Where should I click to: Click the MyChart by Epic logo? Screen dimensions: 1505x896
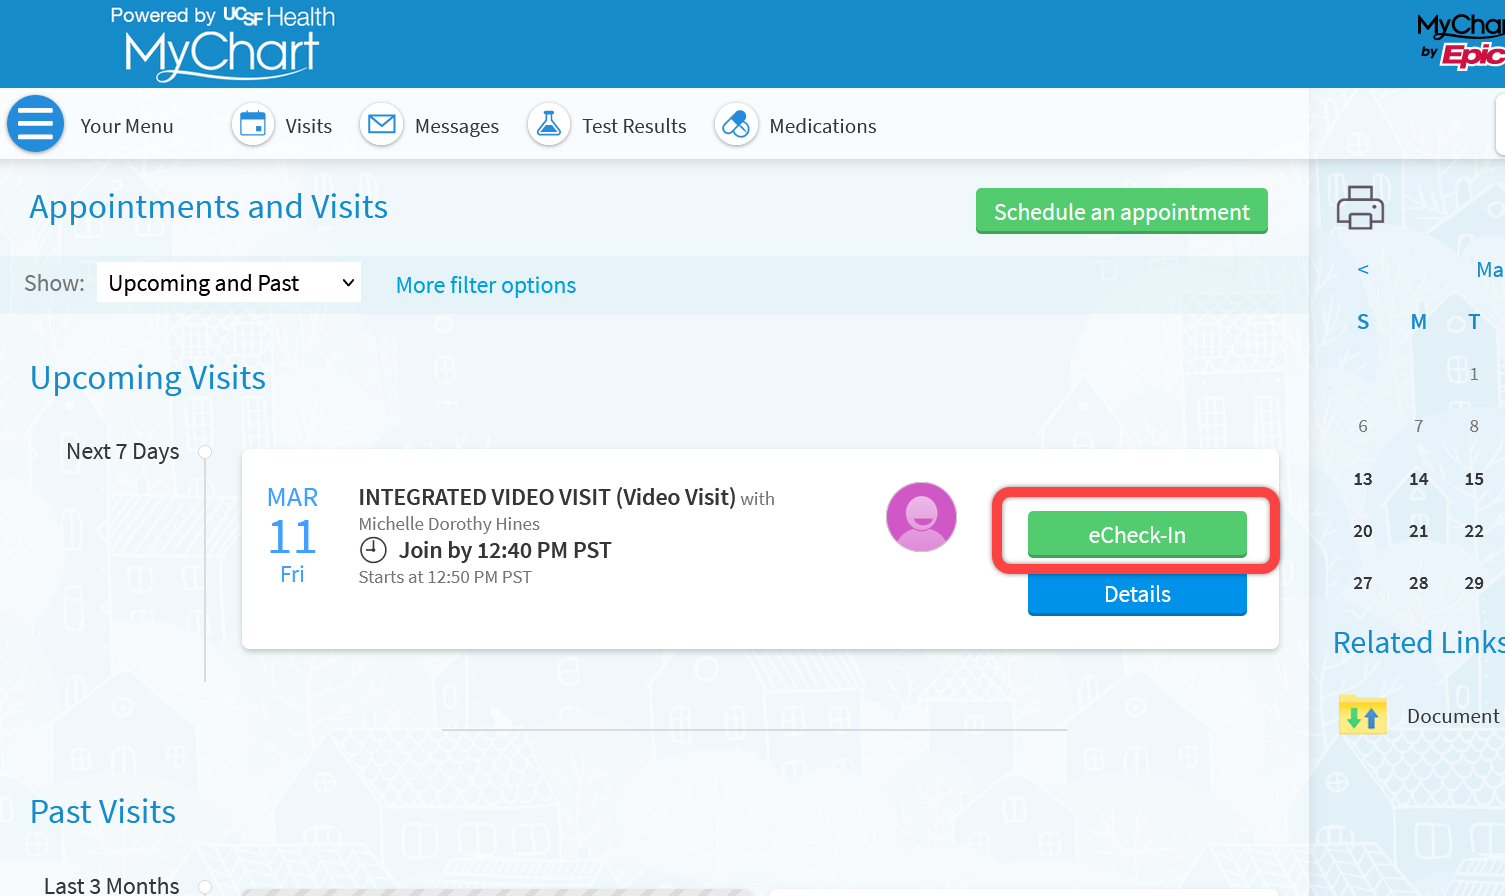point(1461,40)
